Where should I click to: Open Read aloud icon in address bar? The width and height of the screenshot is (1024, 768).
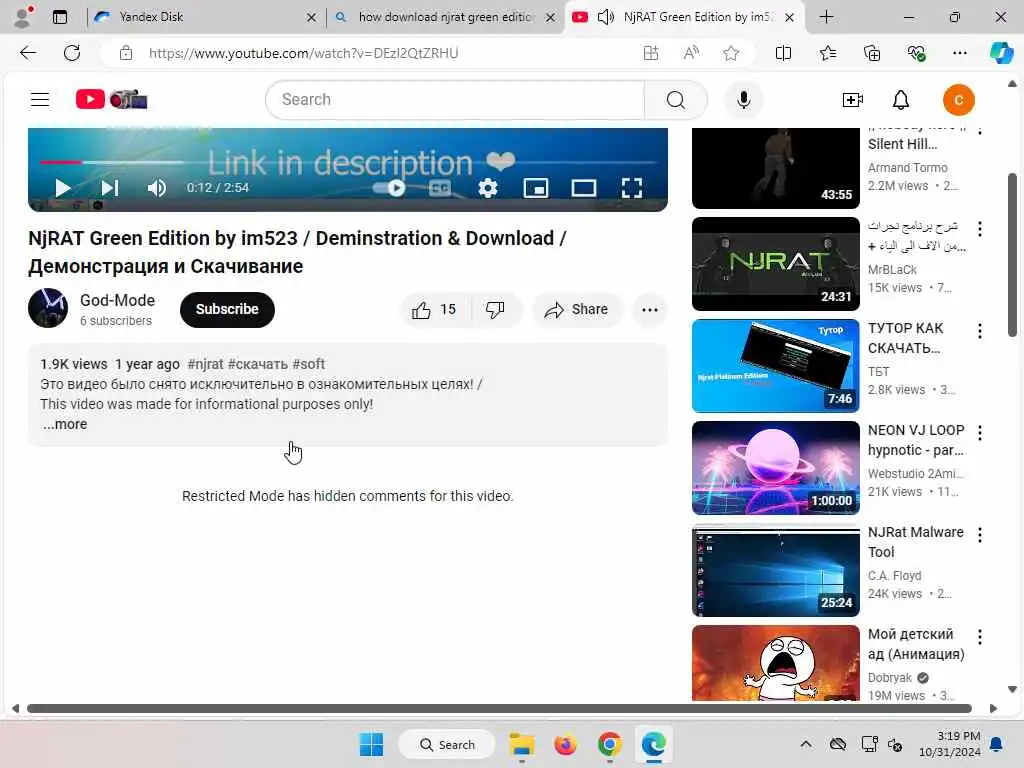[691, 53]
